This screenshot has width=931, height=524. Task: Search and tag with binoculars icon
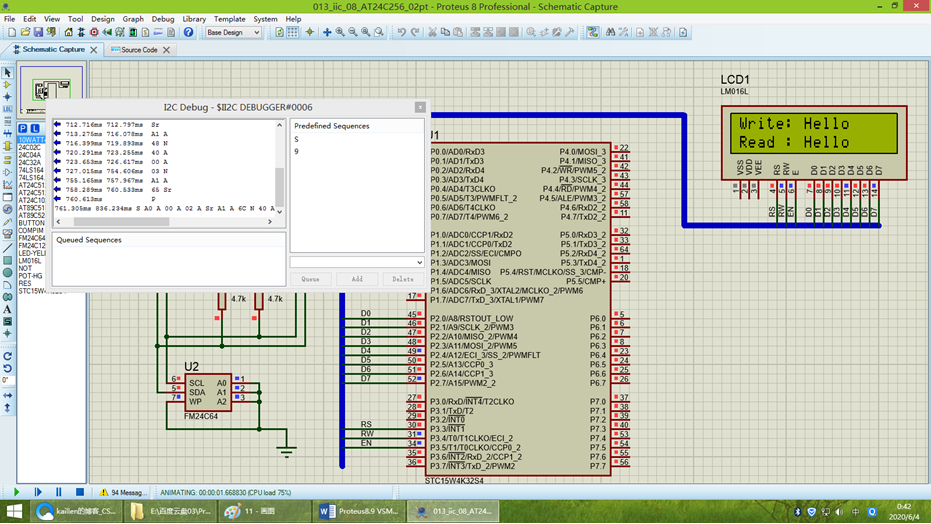click(x=610, y=33)
